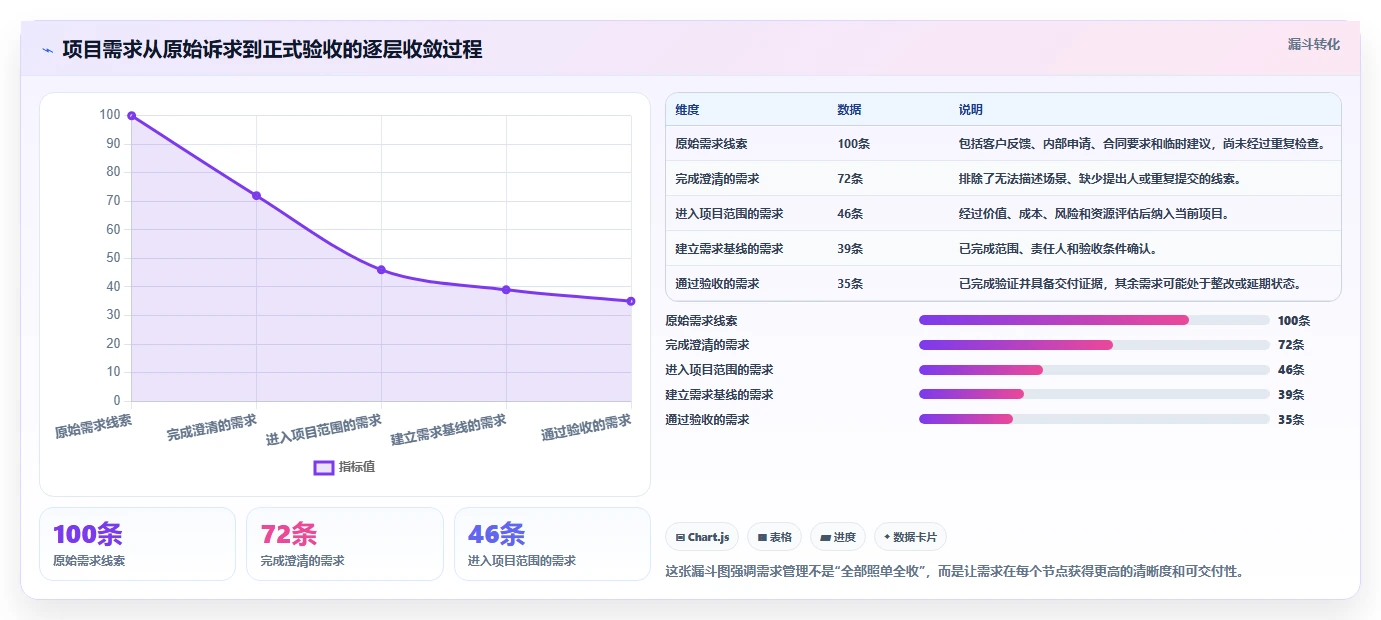This screenshot has height=620, width=1381.
Task: Click the 原始需求线索 progress bar
Action: (1094, 320)
